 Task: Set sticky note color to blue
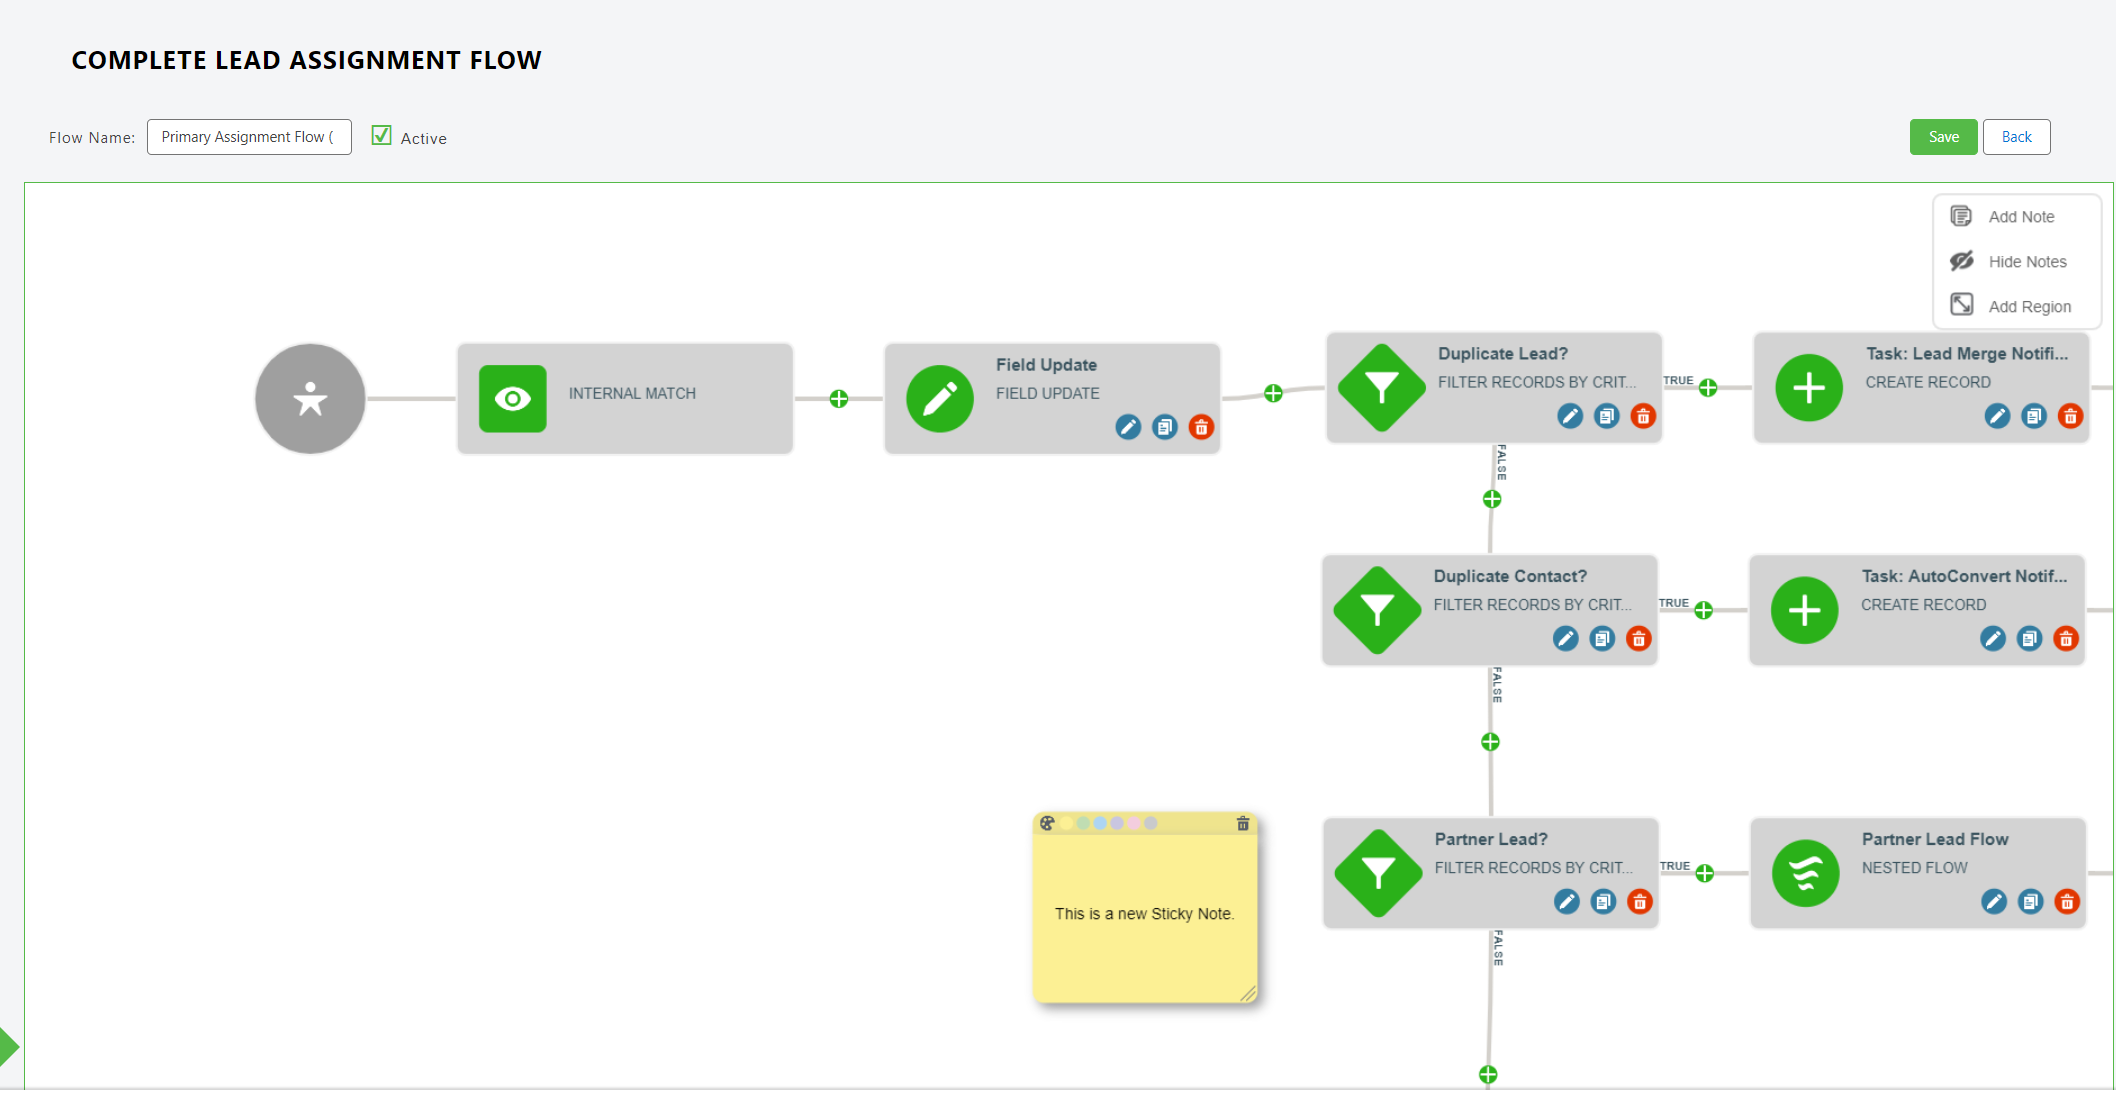(1100, 823)
